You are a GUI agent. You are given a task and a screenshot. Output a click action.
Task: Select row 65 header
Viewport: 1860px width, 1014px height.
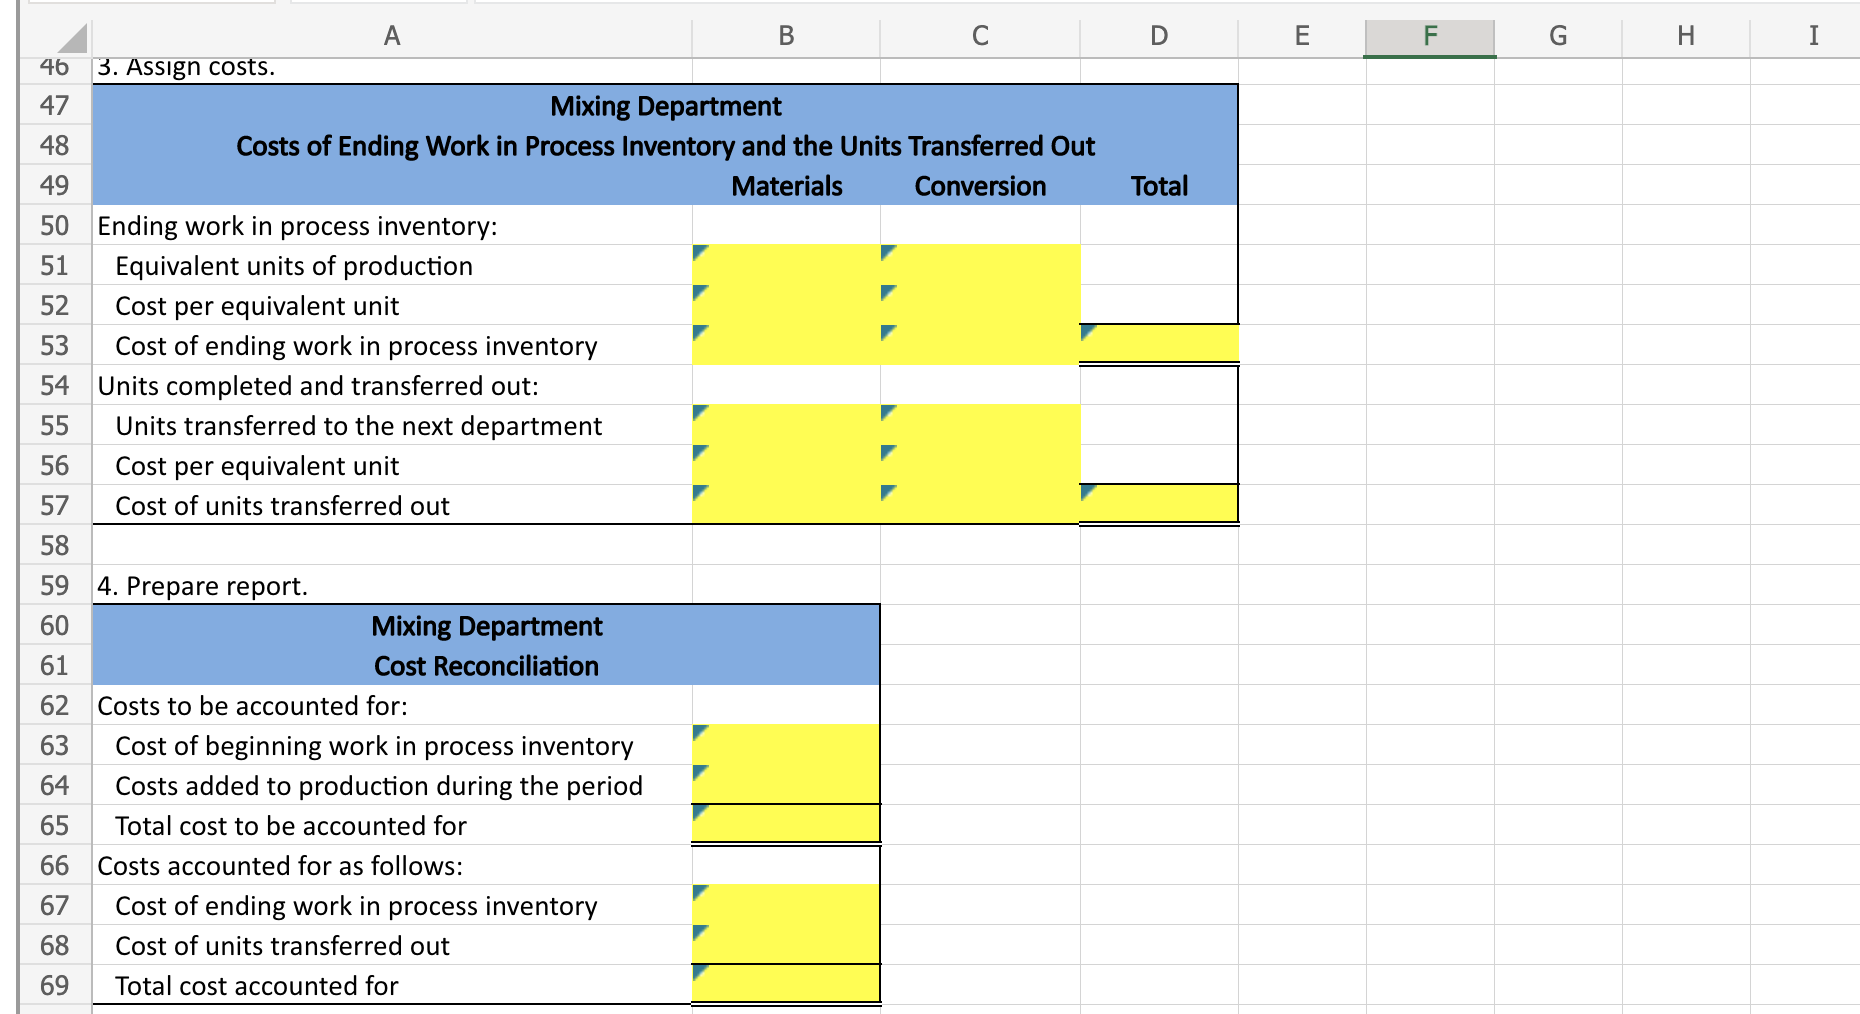click(55, 825)
